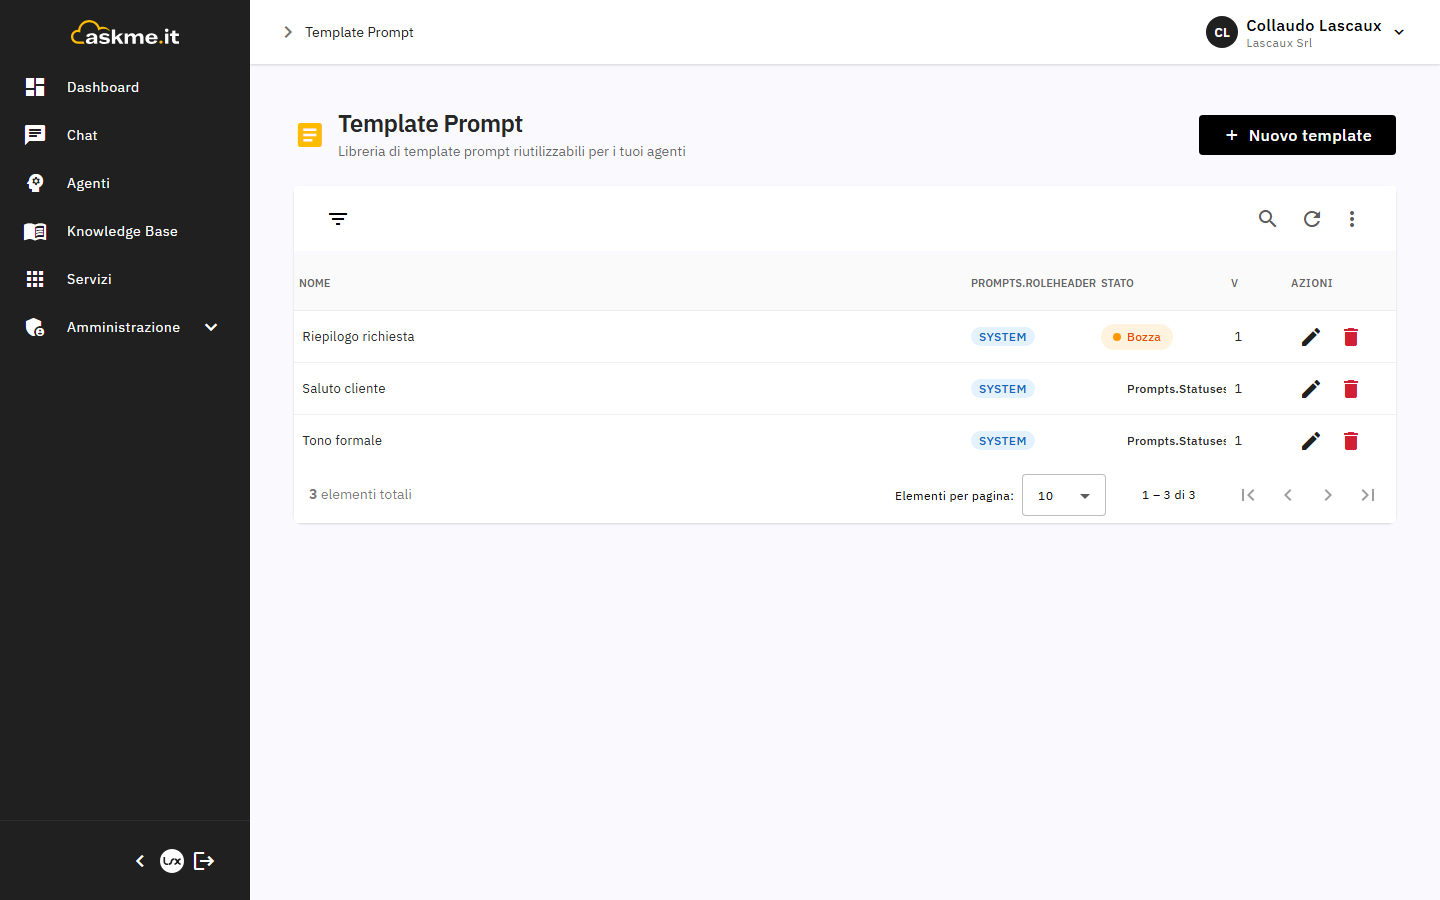Click the Prompts.Statuses text in Tono formale row

1177,441
